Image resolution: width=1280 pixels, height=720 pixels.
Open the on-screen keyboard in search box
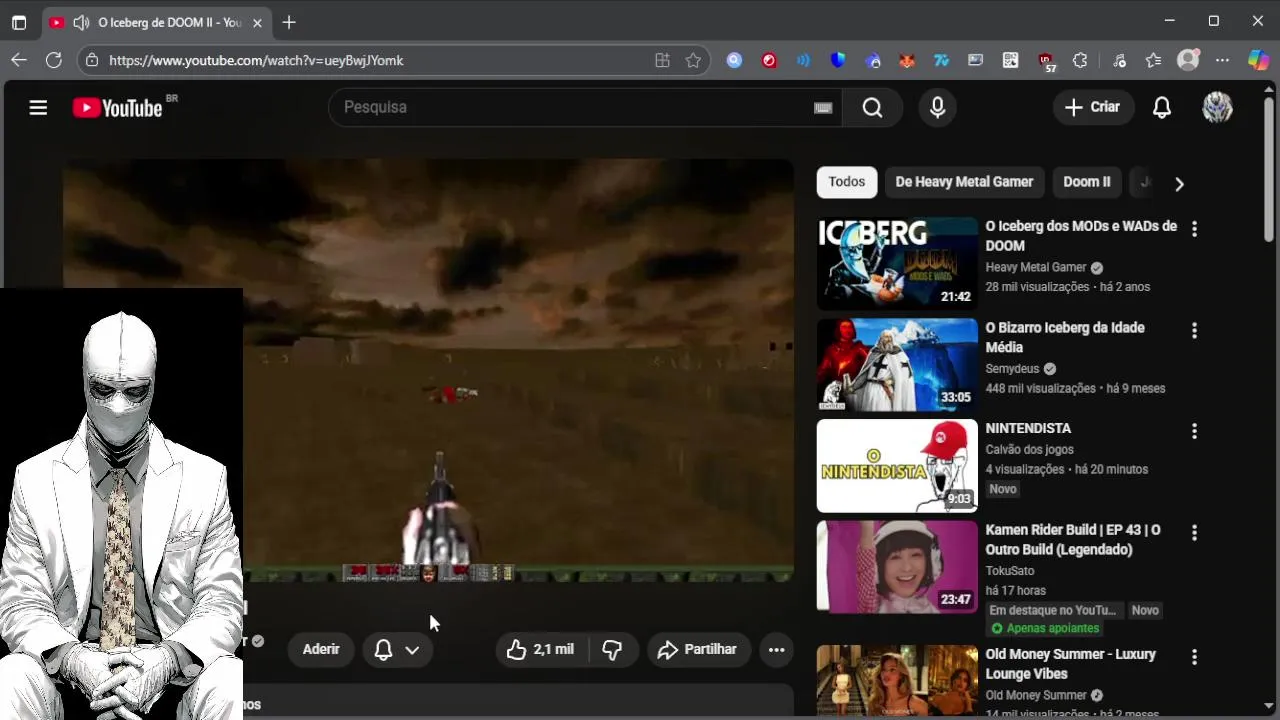click(x=823, y=108)
